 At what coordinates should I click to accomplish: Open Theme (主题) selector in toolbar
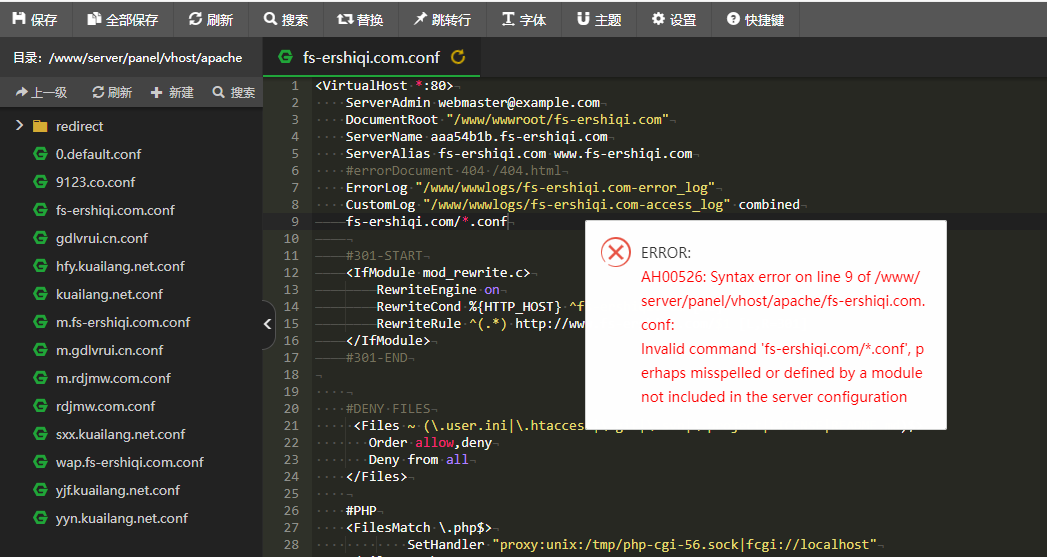click(x=599, y=19)
